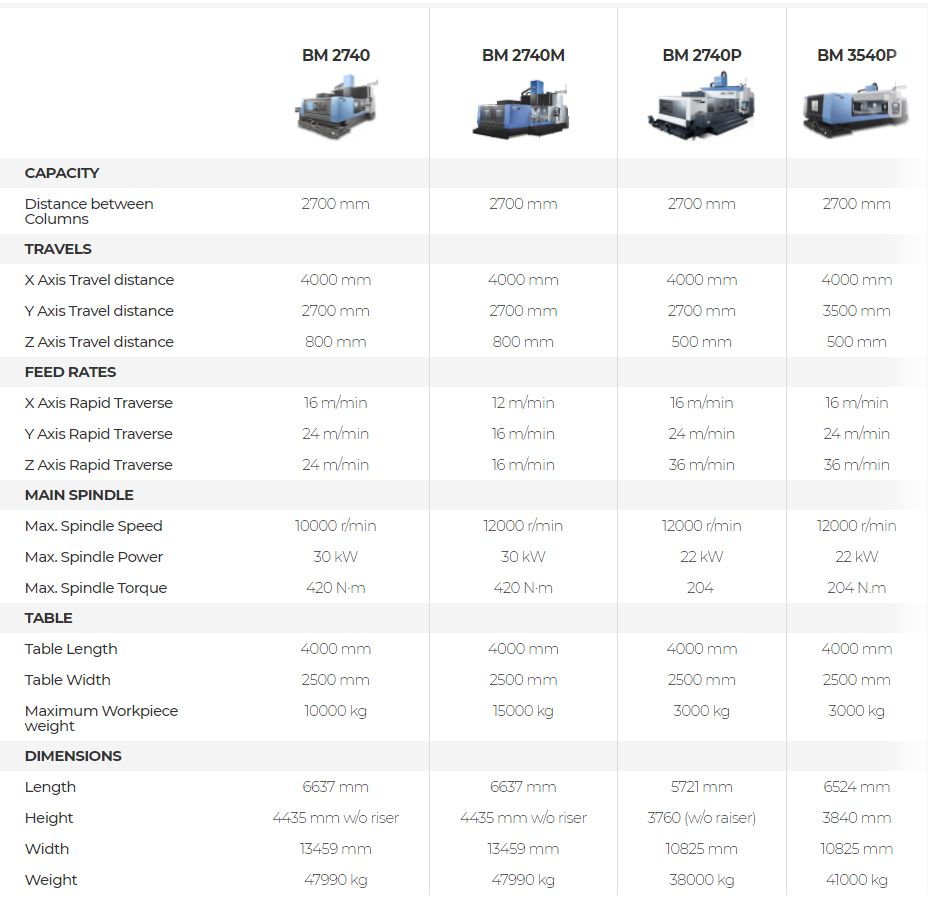
Task: Click BM 2740M's 2500 mm table width
Action: (x=523, y=680)
